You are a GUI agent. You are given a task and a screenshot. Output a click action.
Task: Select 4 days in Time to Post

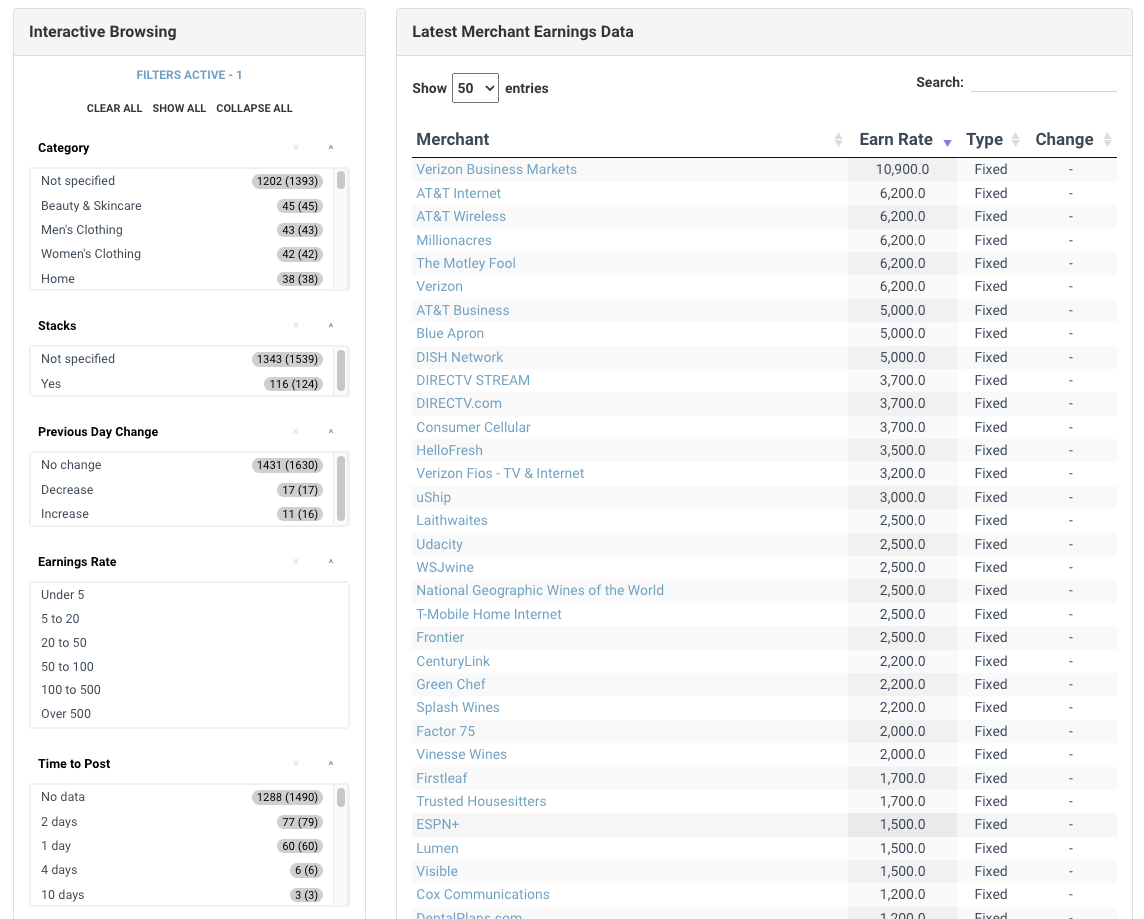(x=182, y=870)
